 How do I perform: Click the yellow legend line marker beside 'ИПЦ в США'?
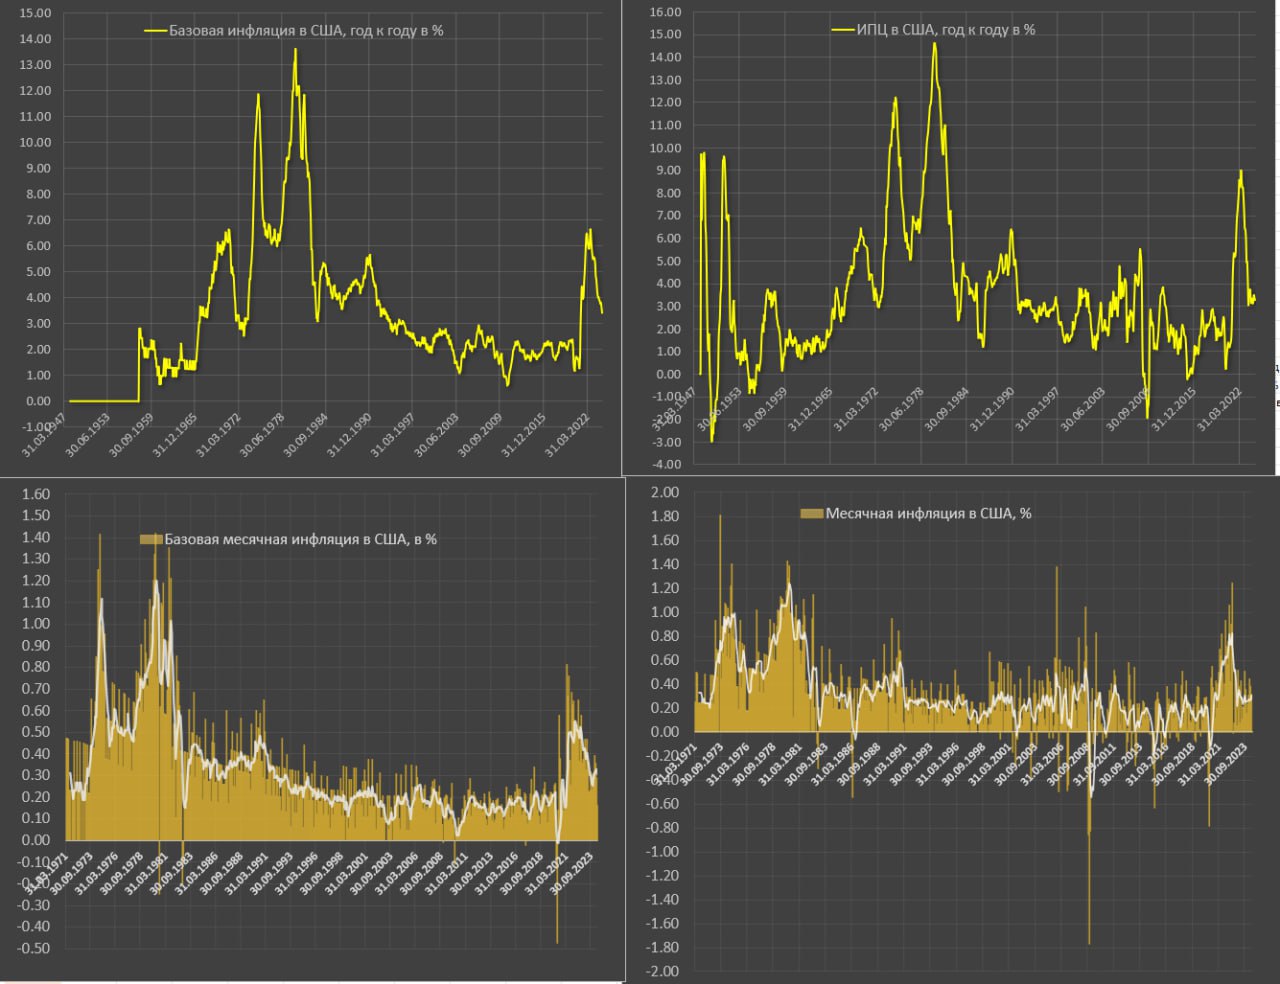click(842, 30)
